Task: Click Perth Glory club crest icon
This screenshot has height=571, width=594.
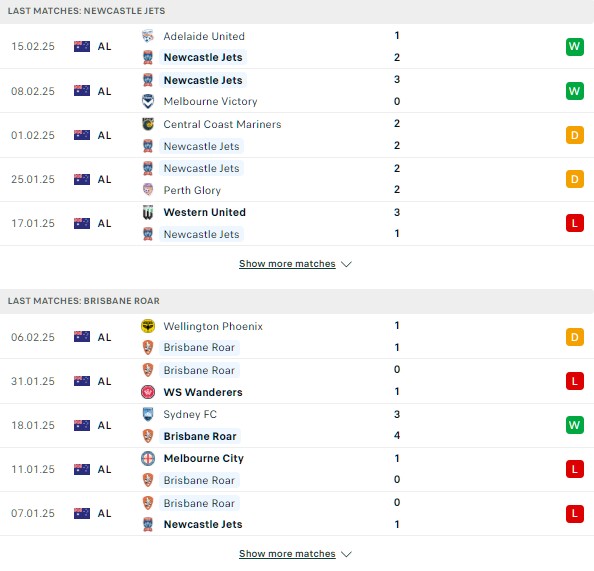Action: [148, 189]
